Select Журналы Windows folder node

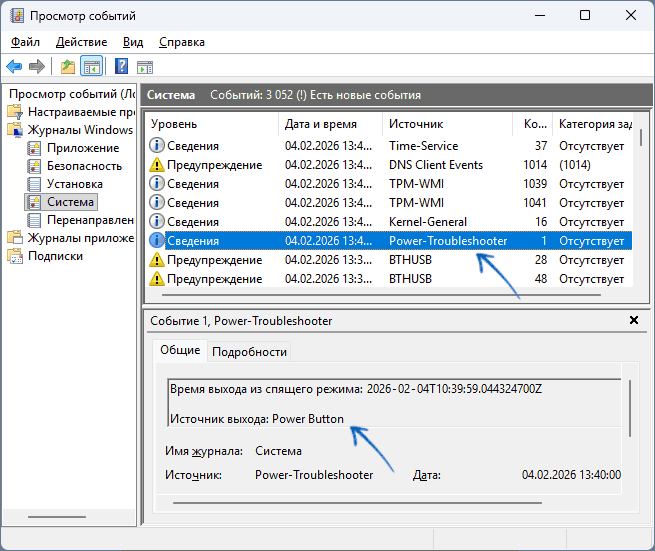pos(79,130)
